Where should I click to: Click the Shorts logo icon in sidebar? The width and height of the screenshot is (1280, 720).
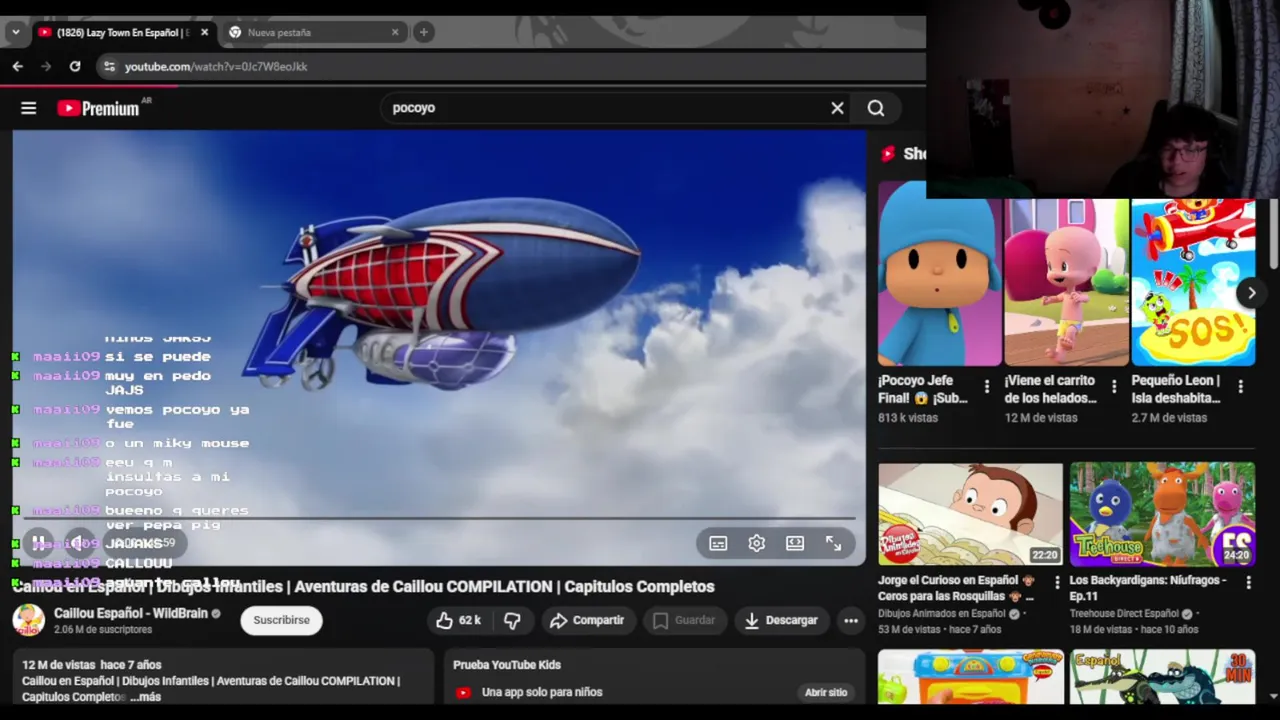tap(887, 153)
